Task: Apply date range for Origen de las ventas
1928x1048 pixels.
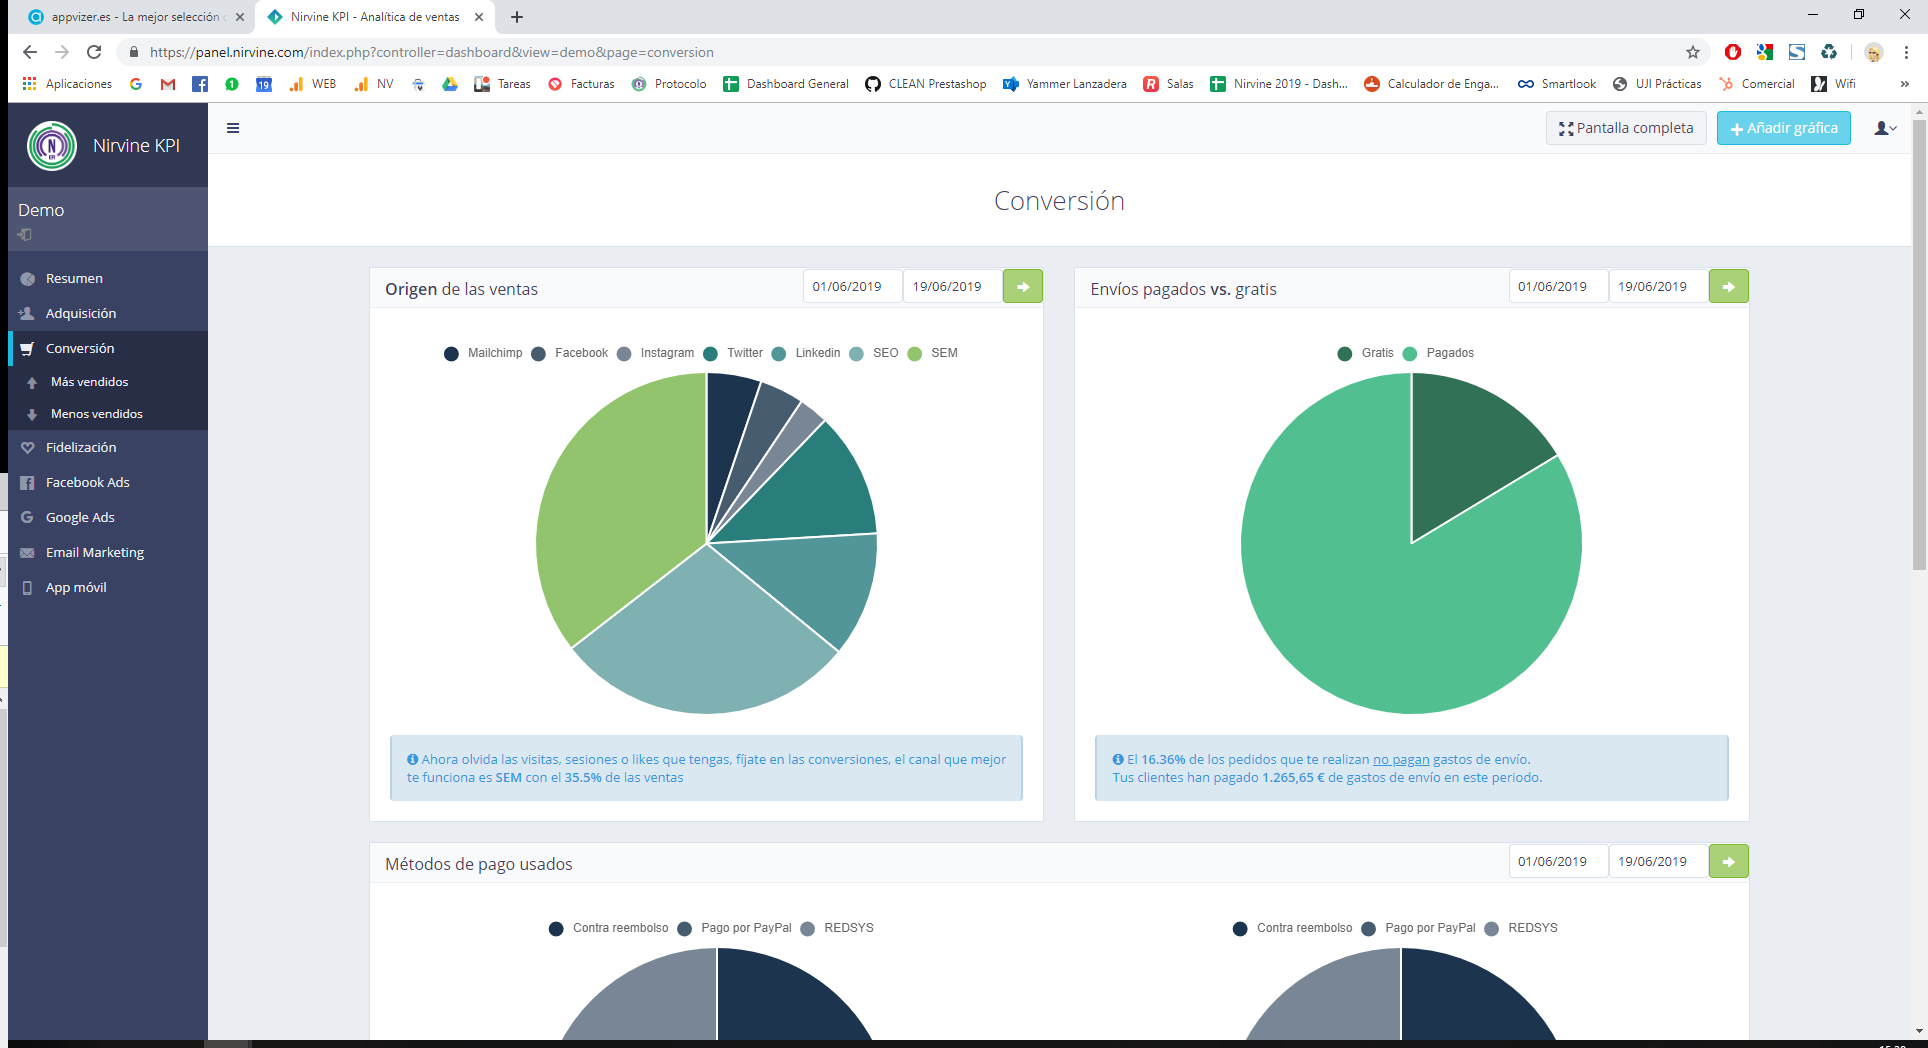Action: tap(1023, 286)
